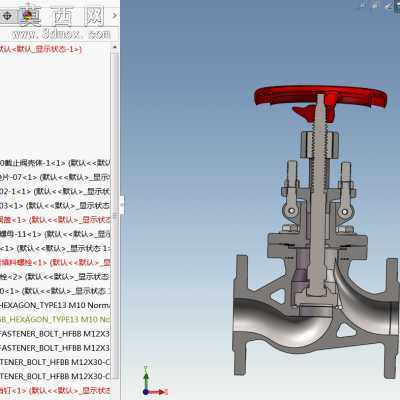Screen dimensions: 400x400
Task: Select the tree row ending 片-07<1>
Action: pyautogui.click(x=55, y=177)
